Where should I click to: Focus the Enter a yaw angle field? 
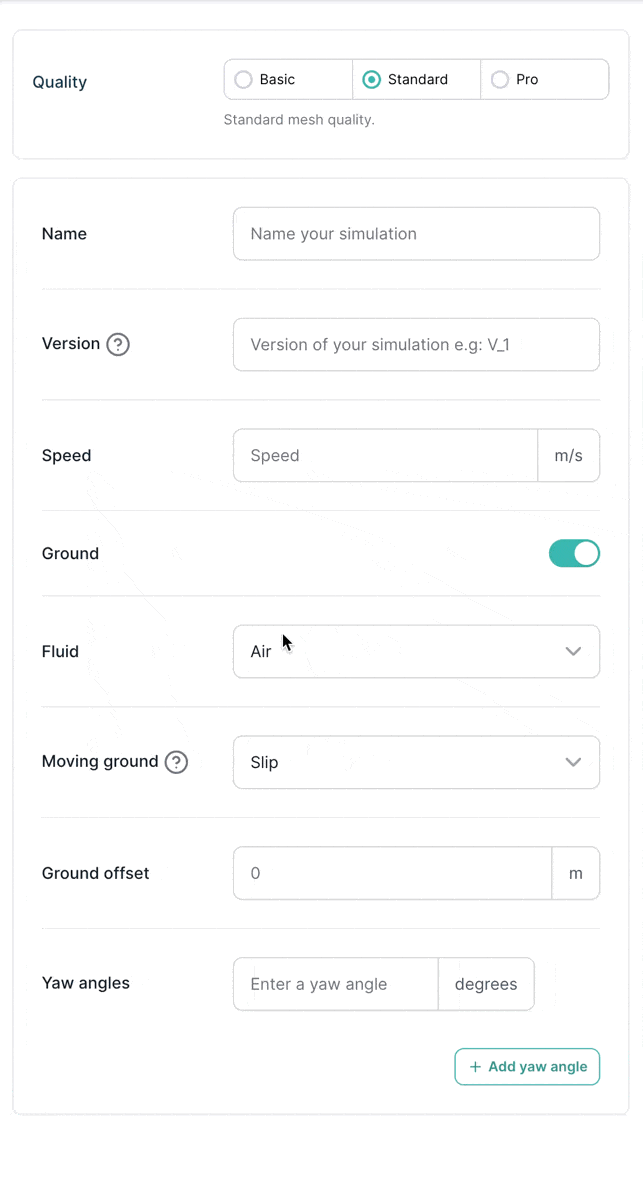point(335,984)
